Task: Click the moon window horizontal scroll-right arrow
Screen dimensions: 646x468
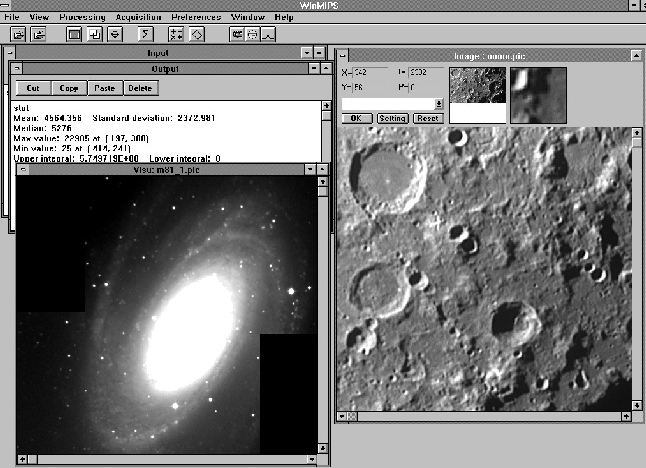Action: coord(626,417)
